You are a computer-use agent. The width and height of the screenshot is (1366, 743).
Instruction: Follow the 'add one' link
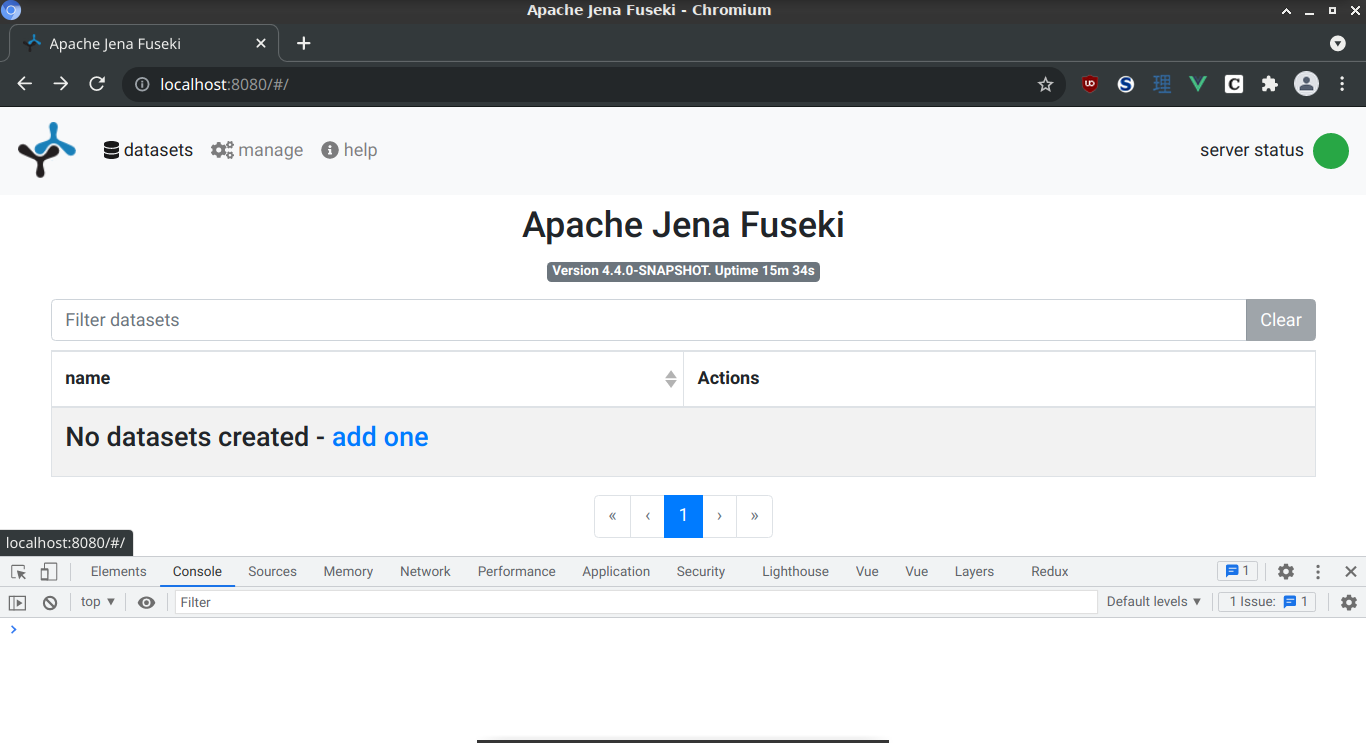380,437
